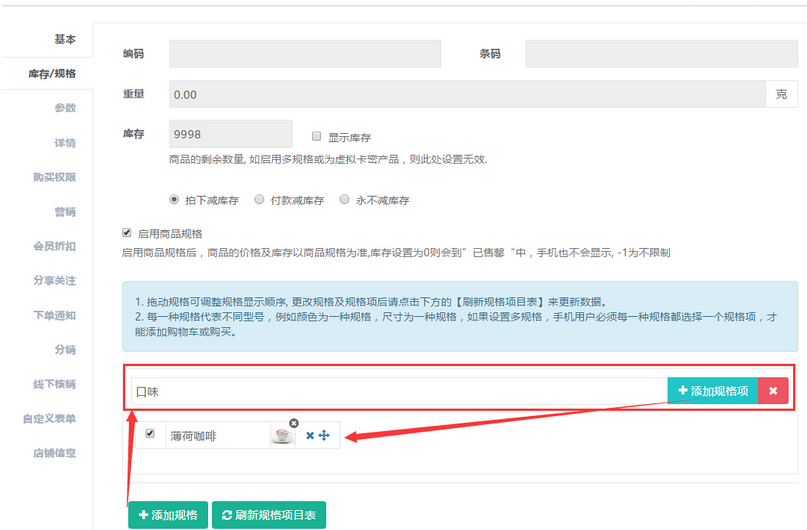807x530 pixels.
Task: Open the 参数 tab in sidebar
Action: 64,108
